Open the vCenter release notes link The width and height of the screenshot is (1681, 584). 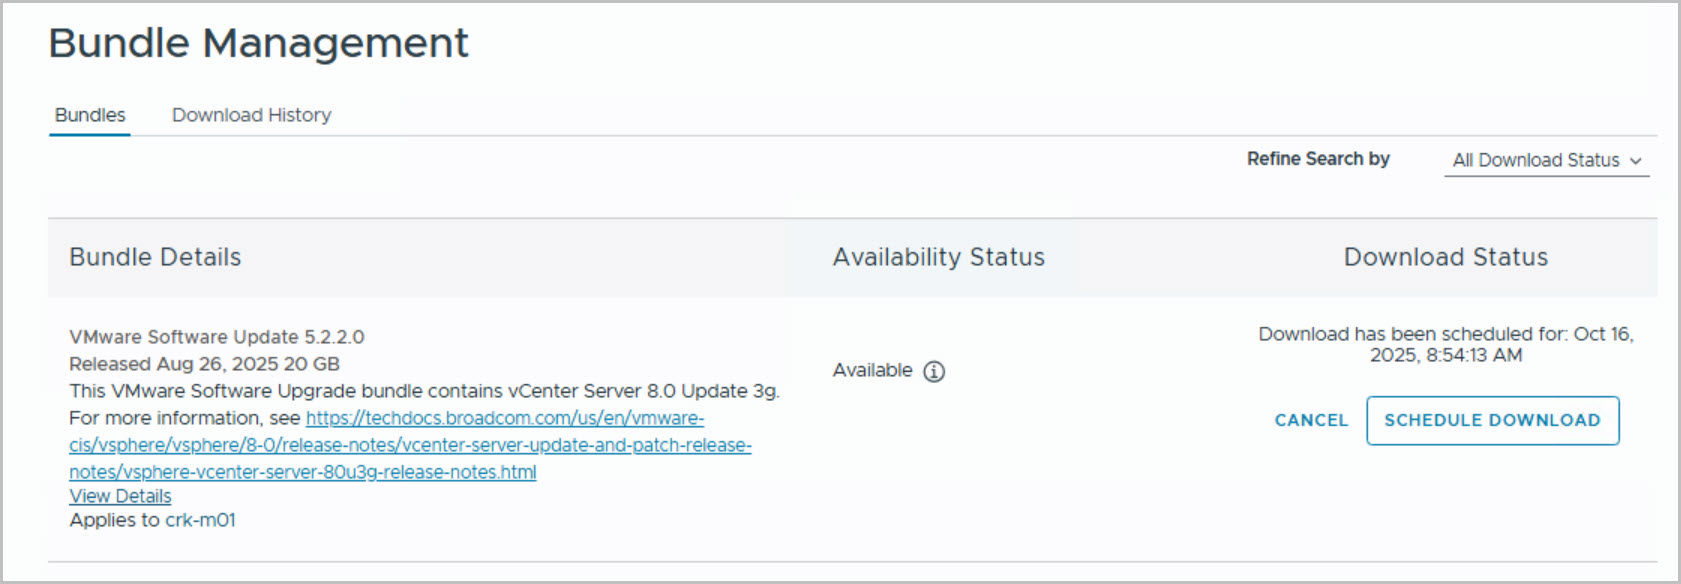tap(410, 445)
